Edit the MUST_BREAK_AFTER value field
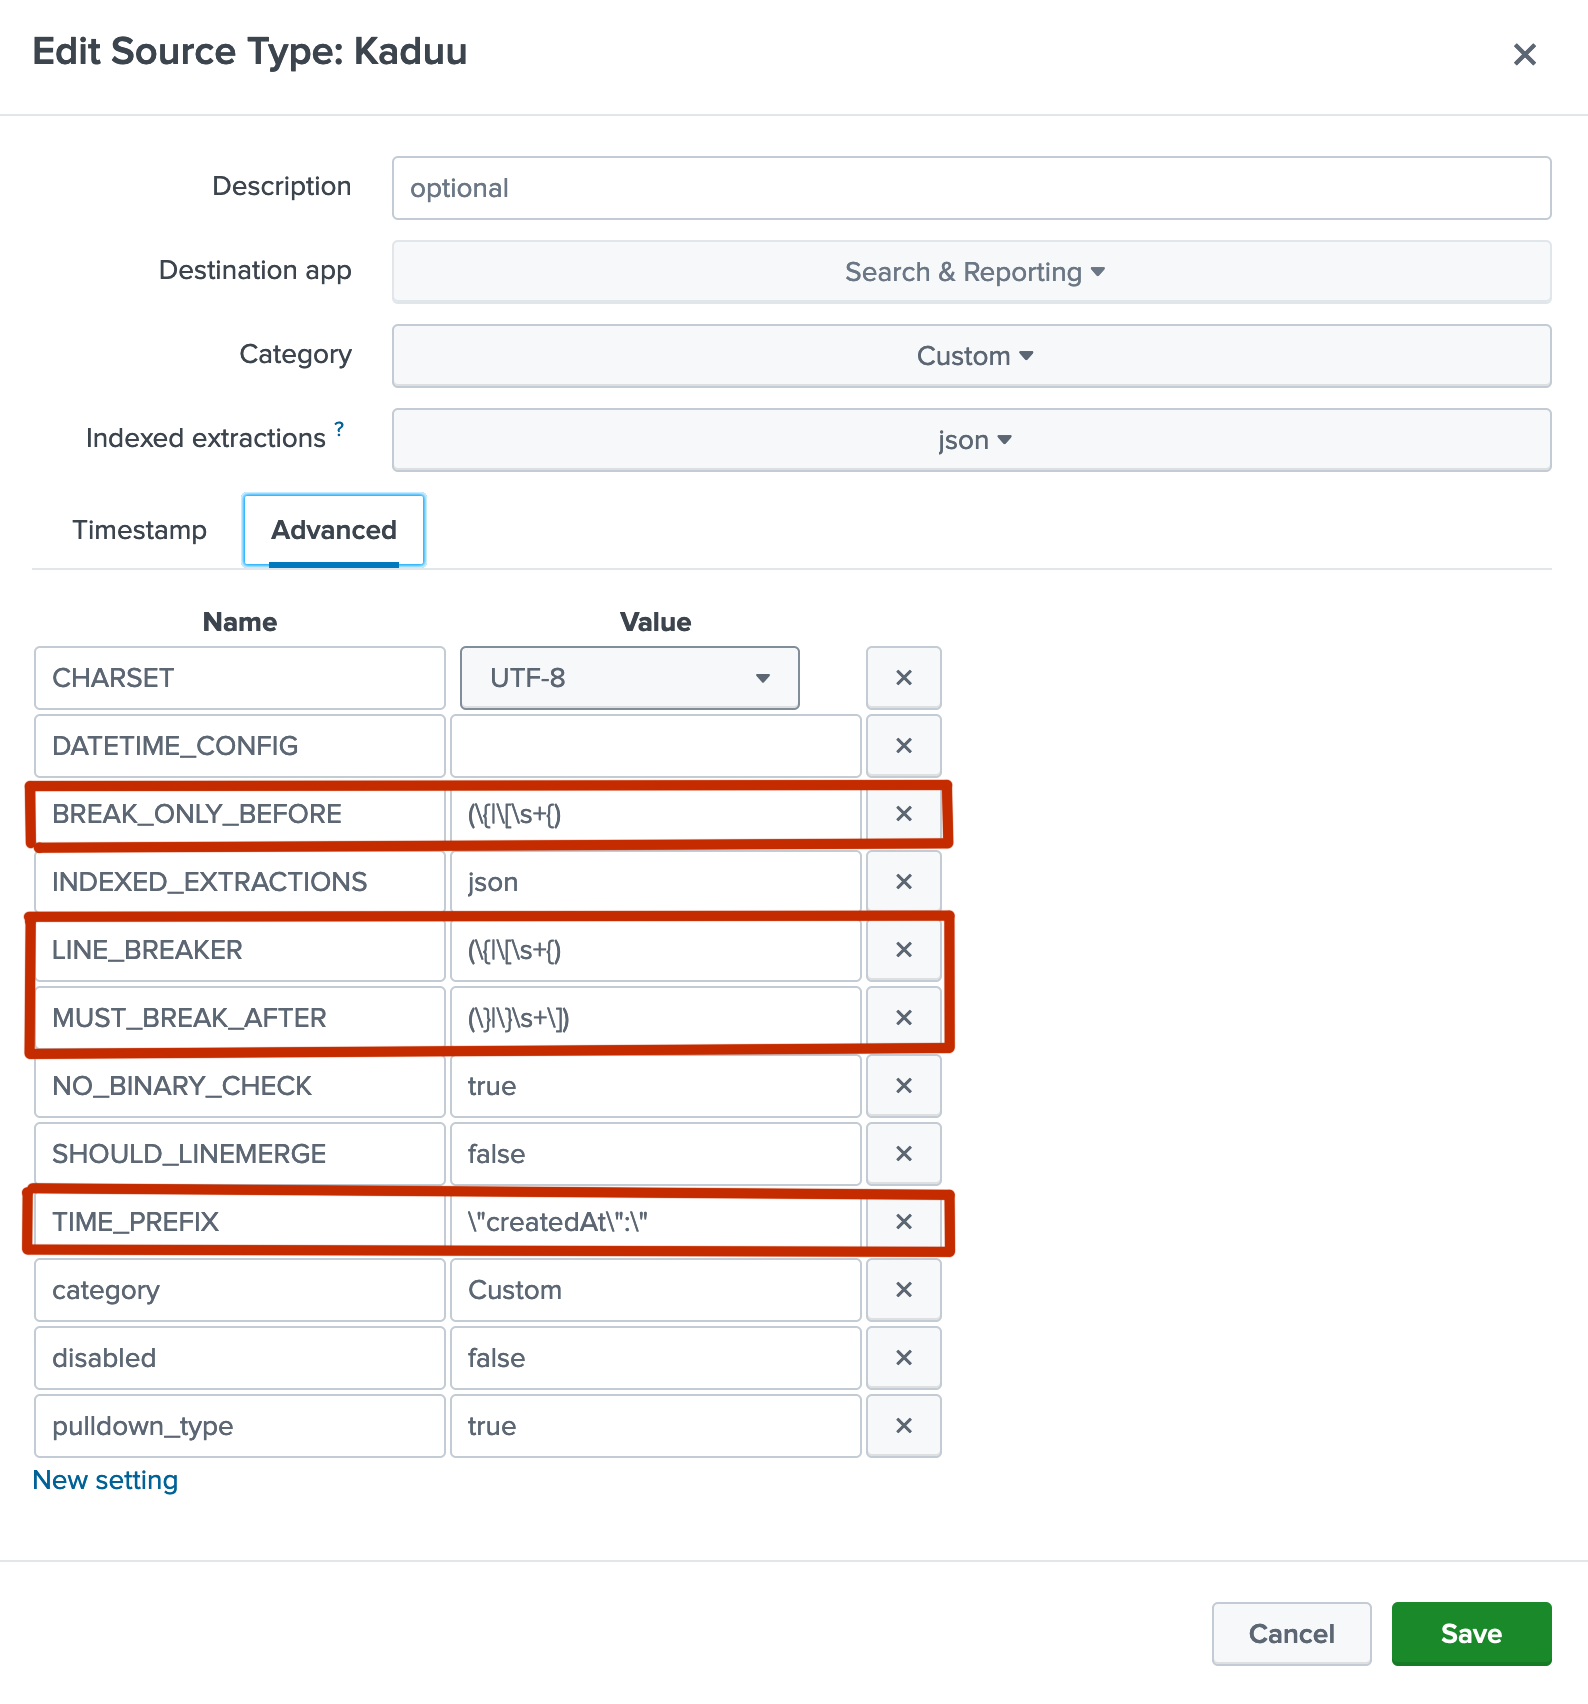Image resolution: width=1588 pixels, height=1704 pixels. [656, 1018]
